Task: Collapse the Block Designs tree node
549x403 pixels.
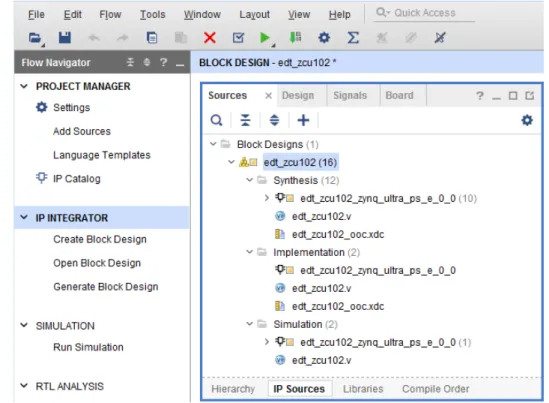Action: tap(213, 144)
